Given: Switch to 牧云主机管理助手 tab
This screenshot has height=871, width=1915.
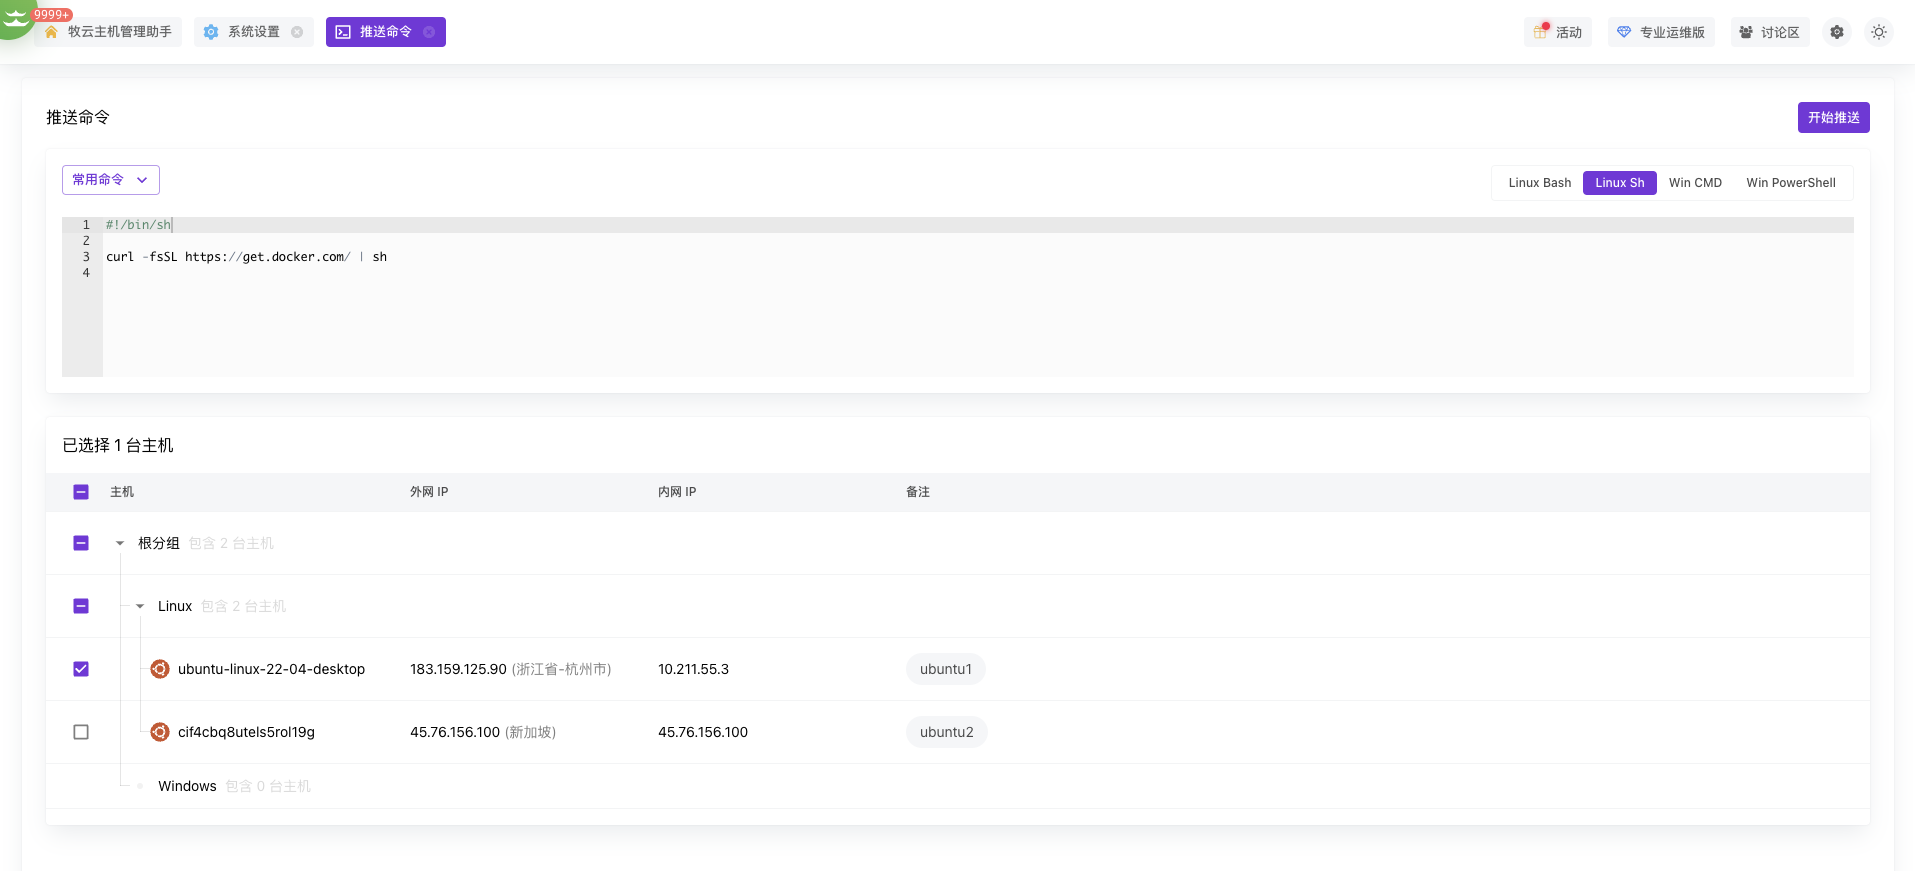Looking at the screenshot, I should (109, 32).
